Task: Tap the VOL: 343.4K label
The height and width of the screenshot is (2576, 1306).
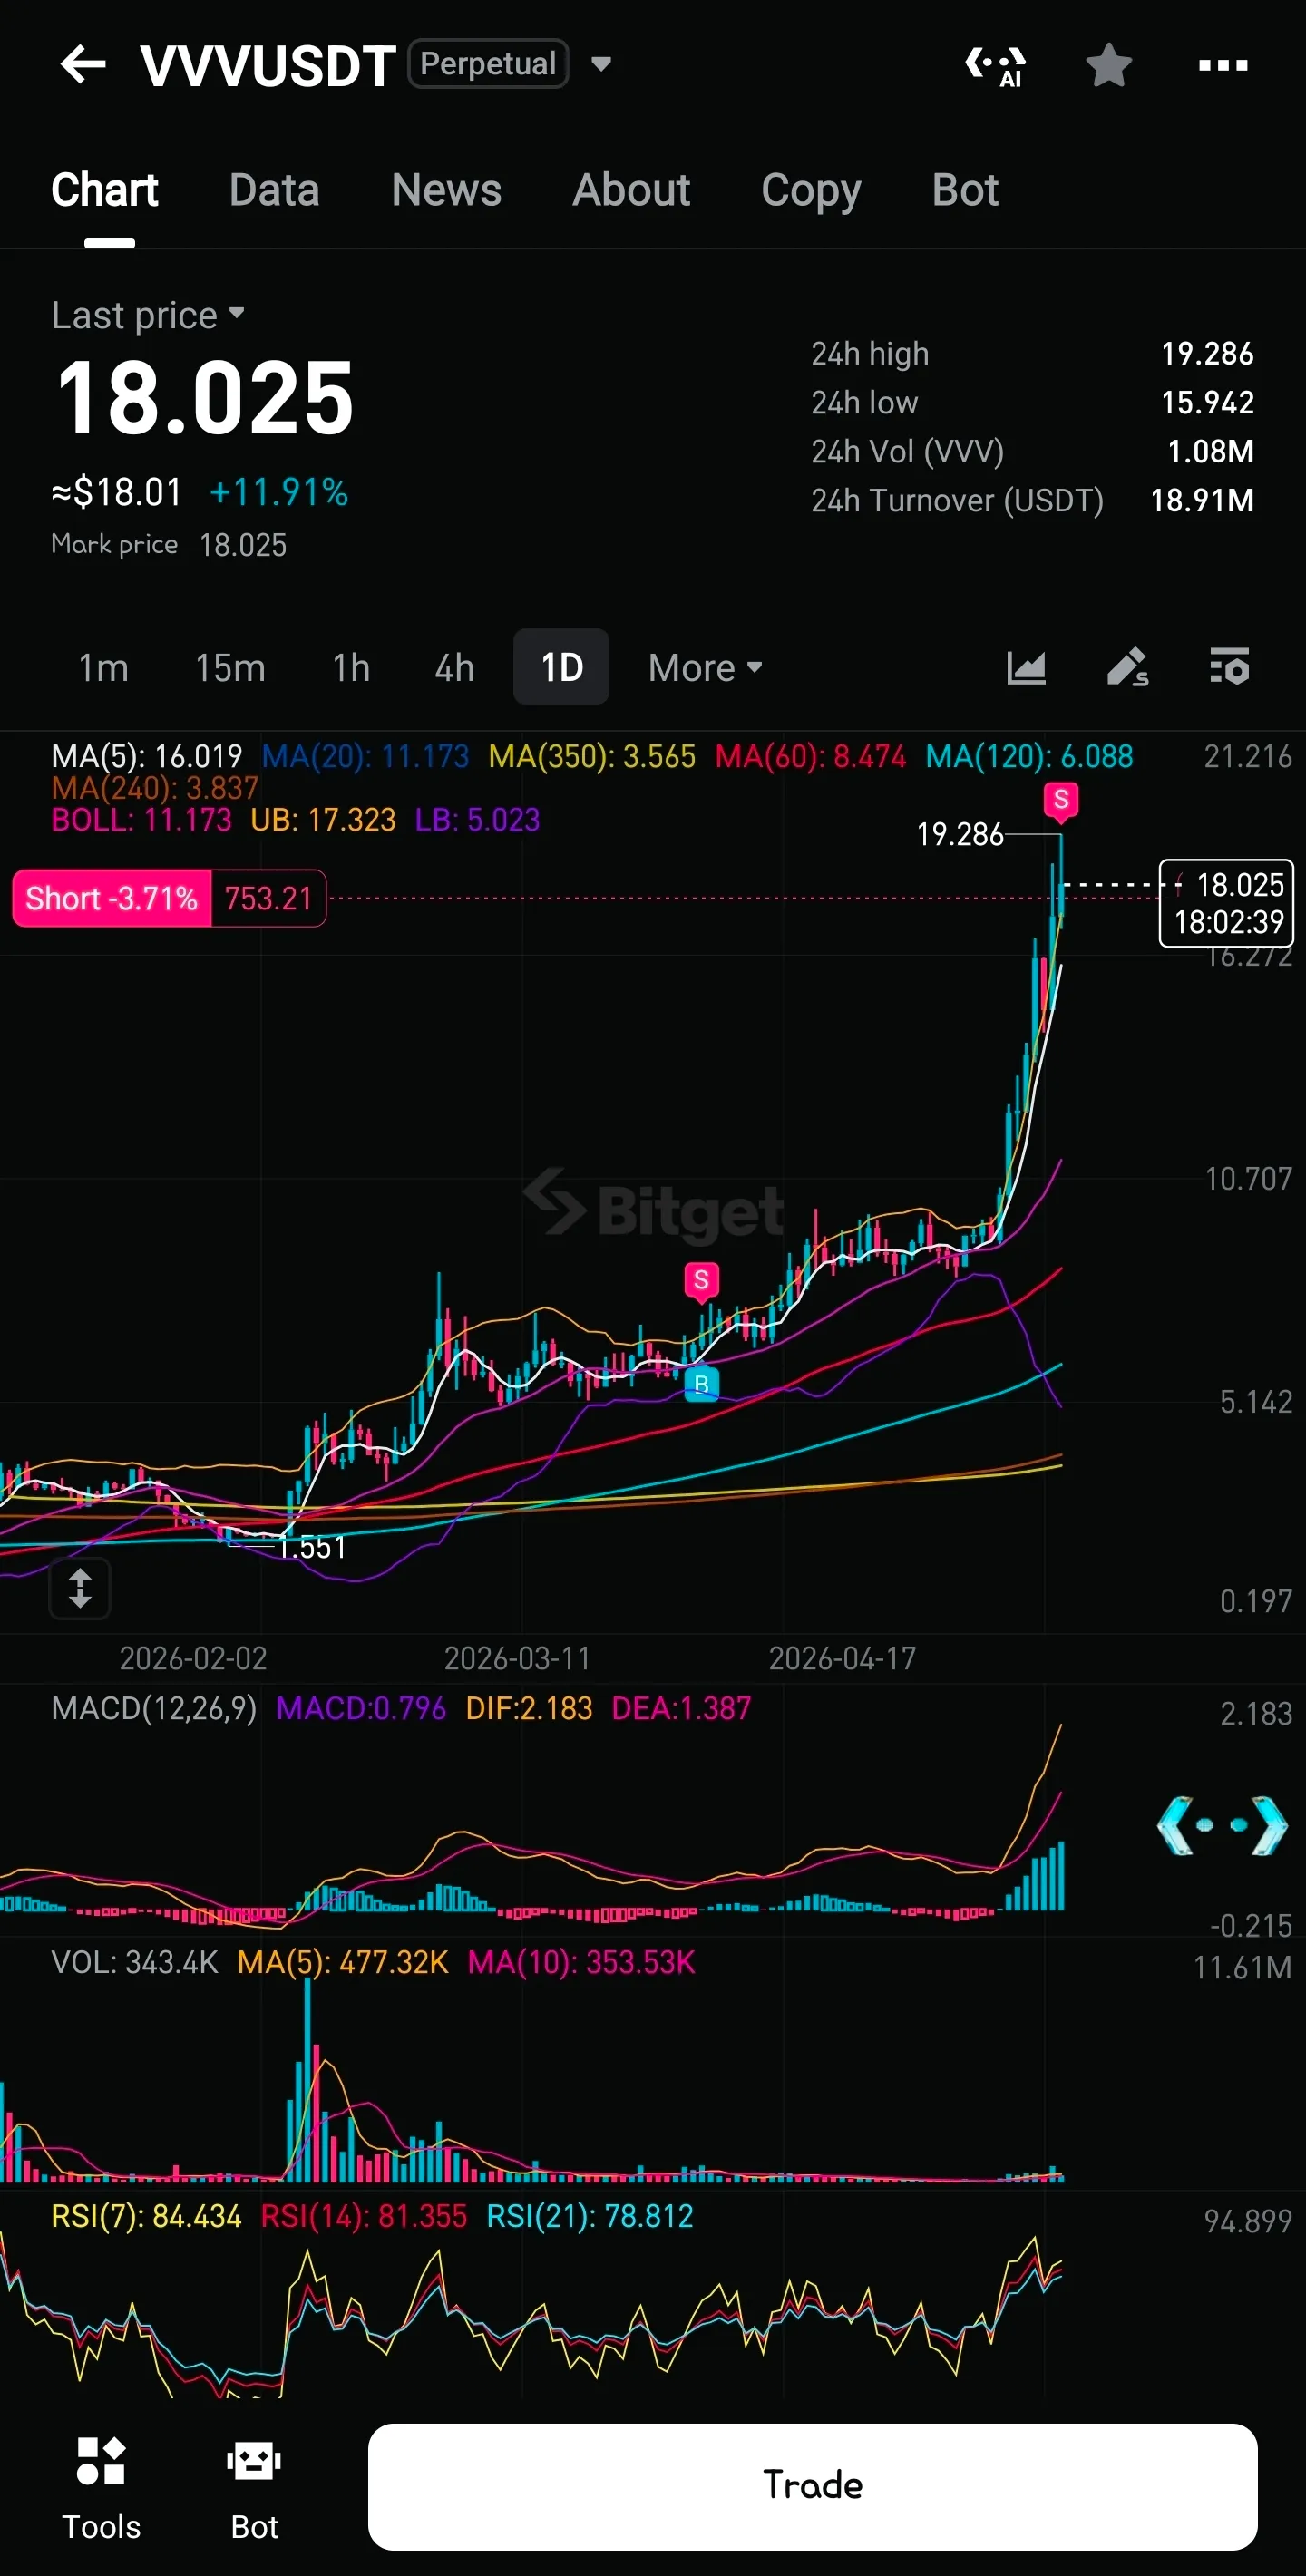Action: (x=135, y=1962)
